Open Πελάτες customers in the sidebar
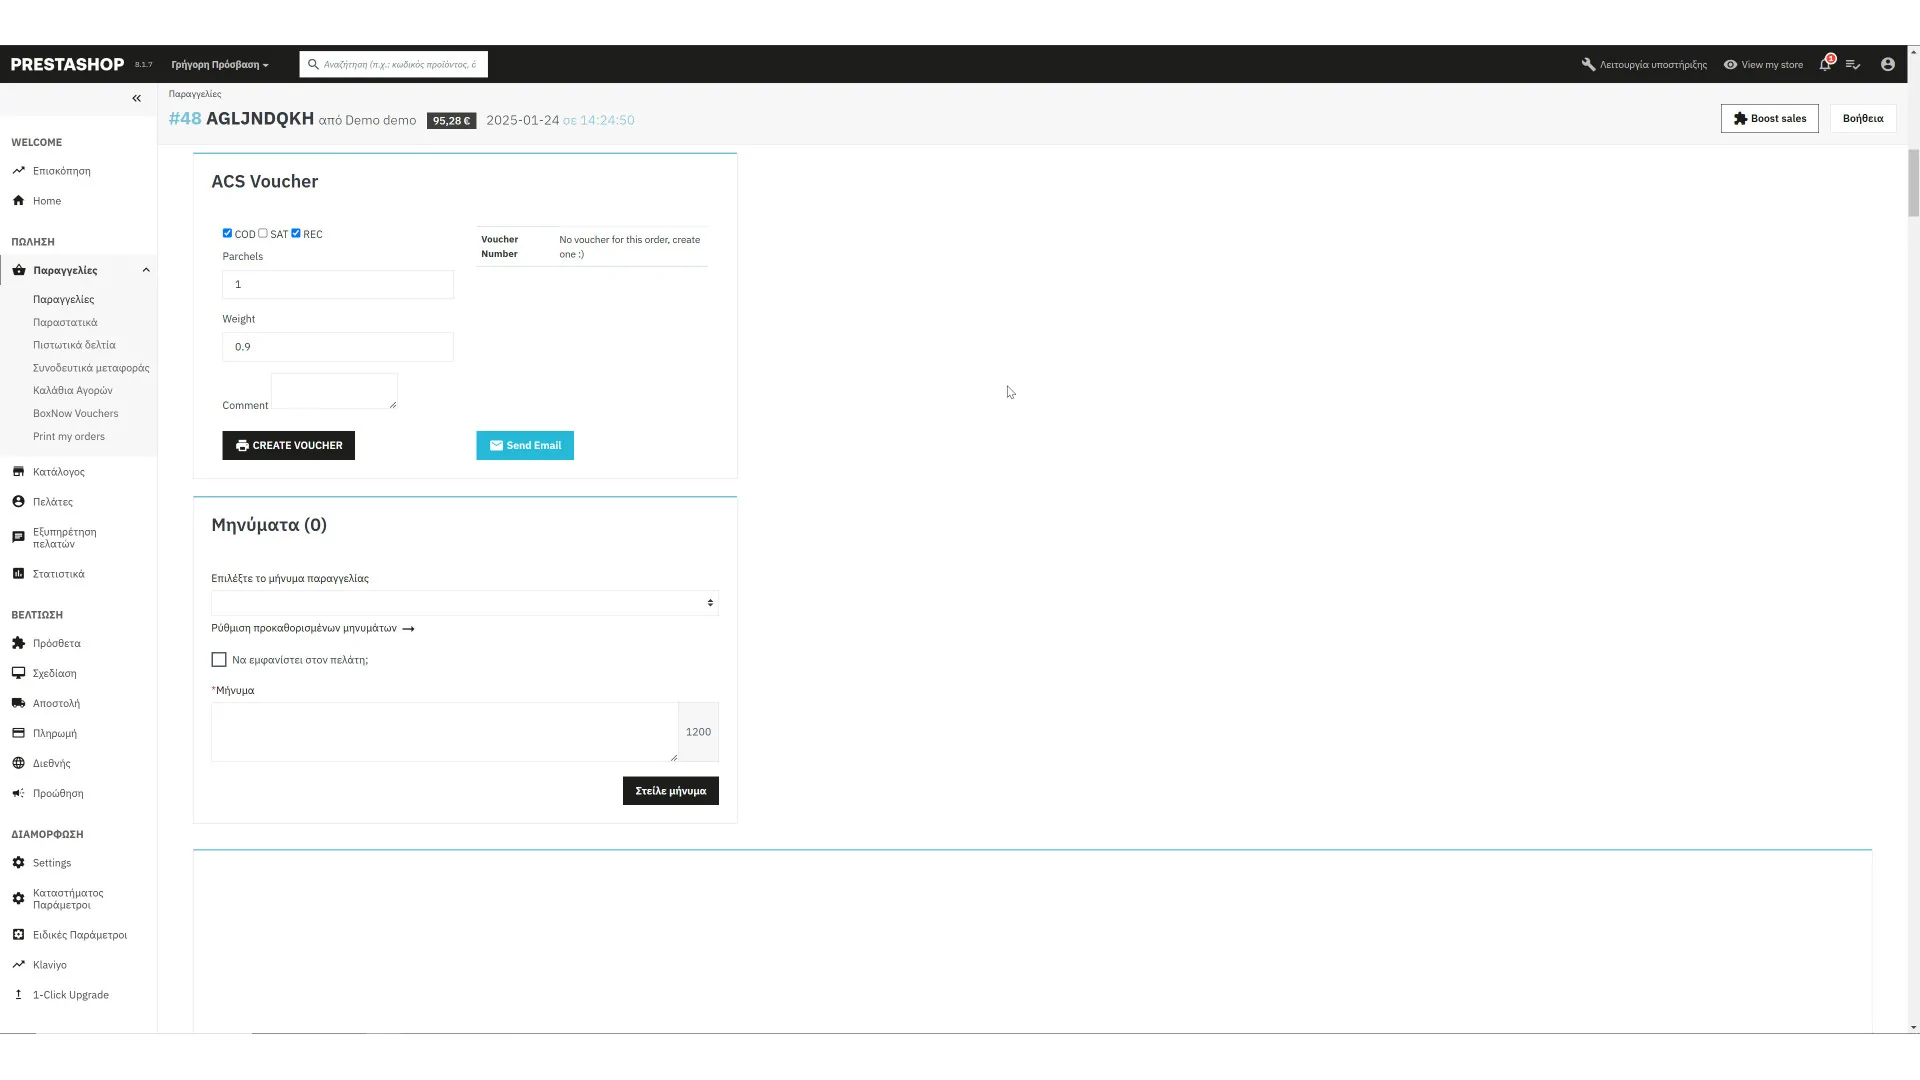The height and width of the screenshot is (1080, 1920). tap(52, 502)
